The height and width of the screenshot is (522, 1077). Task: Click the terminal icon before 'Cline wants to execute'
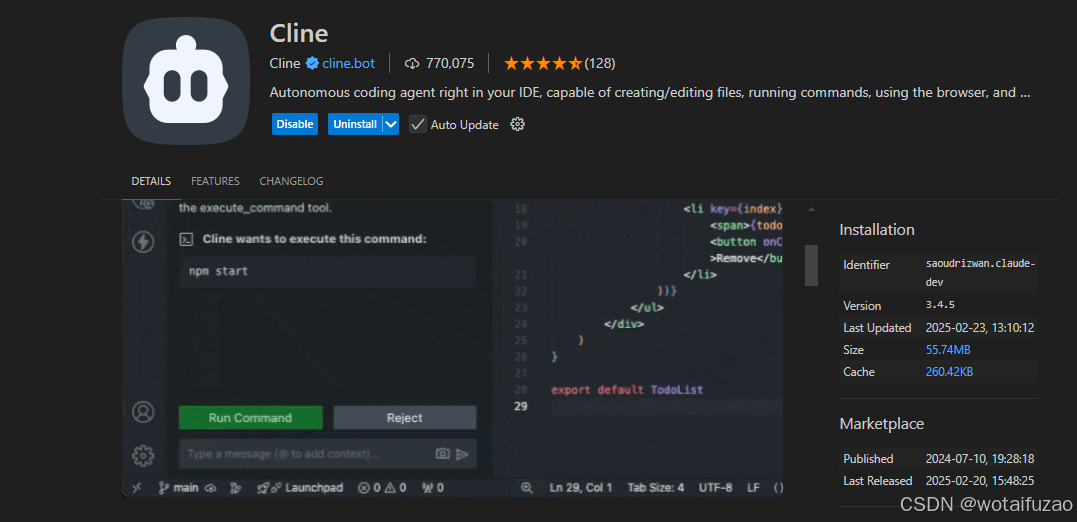[x=185, y=239]
